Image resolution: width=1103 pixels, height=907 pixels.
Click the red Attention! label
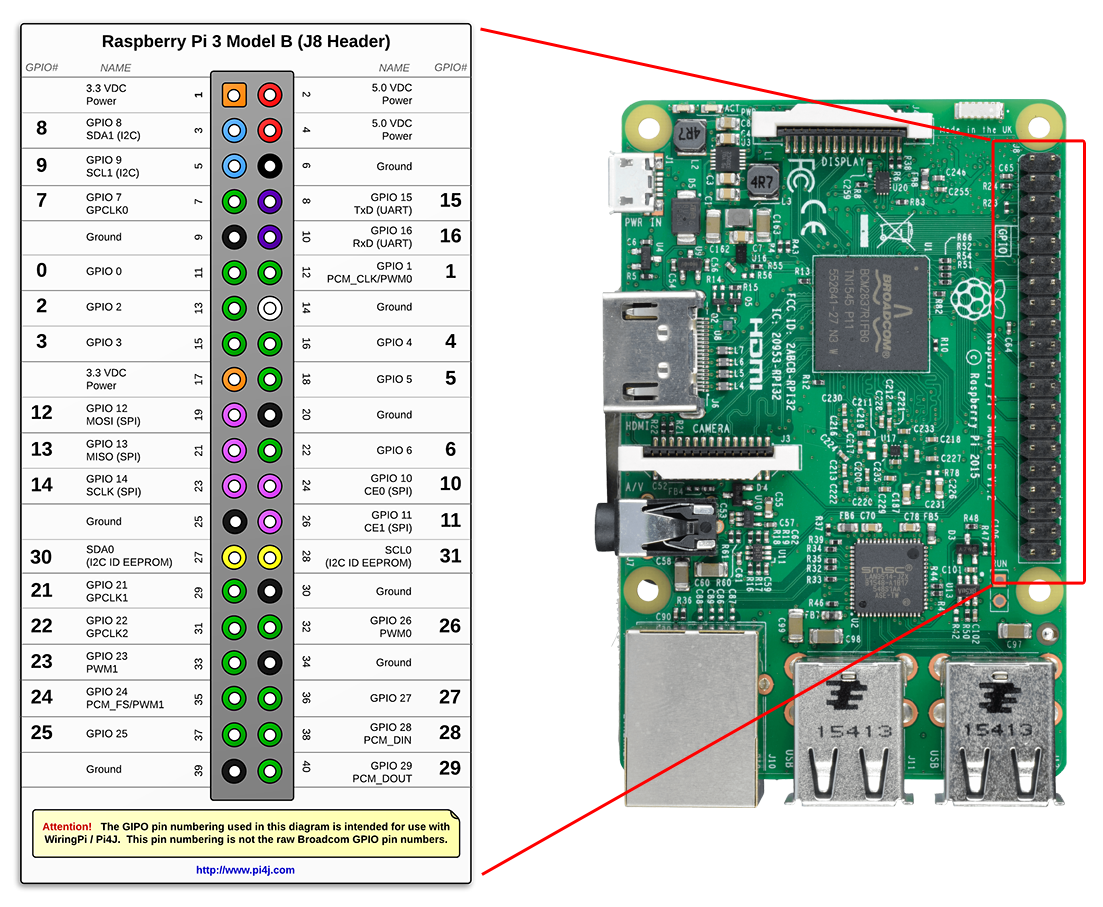coord(67,827)
